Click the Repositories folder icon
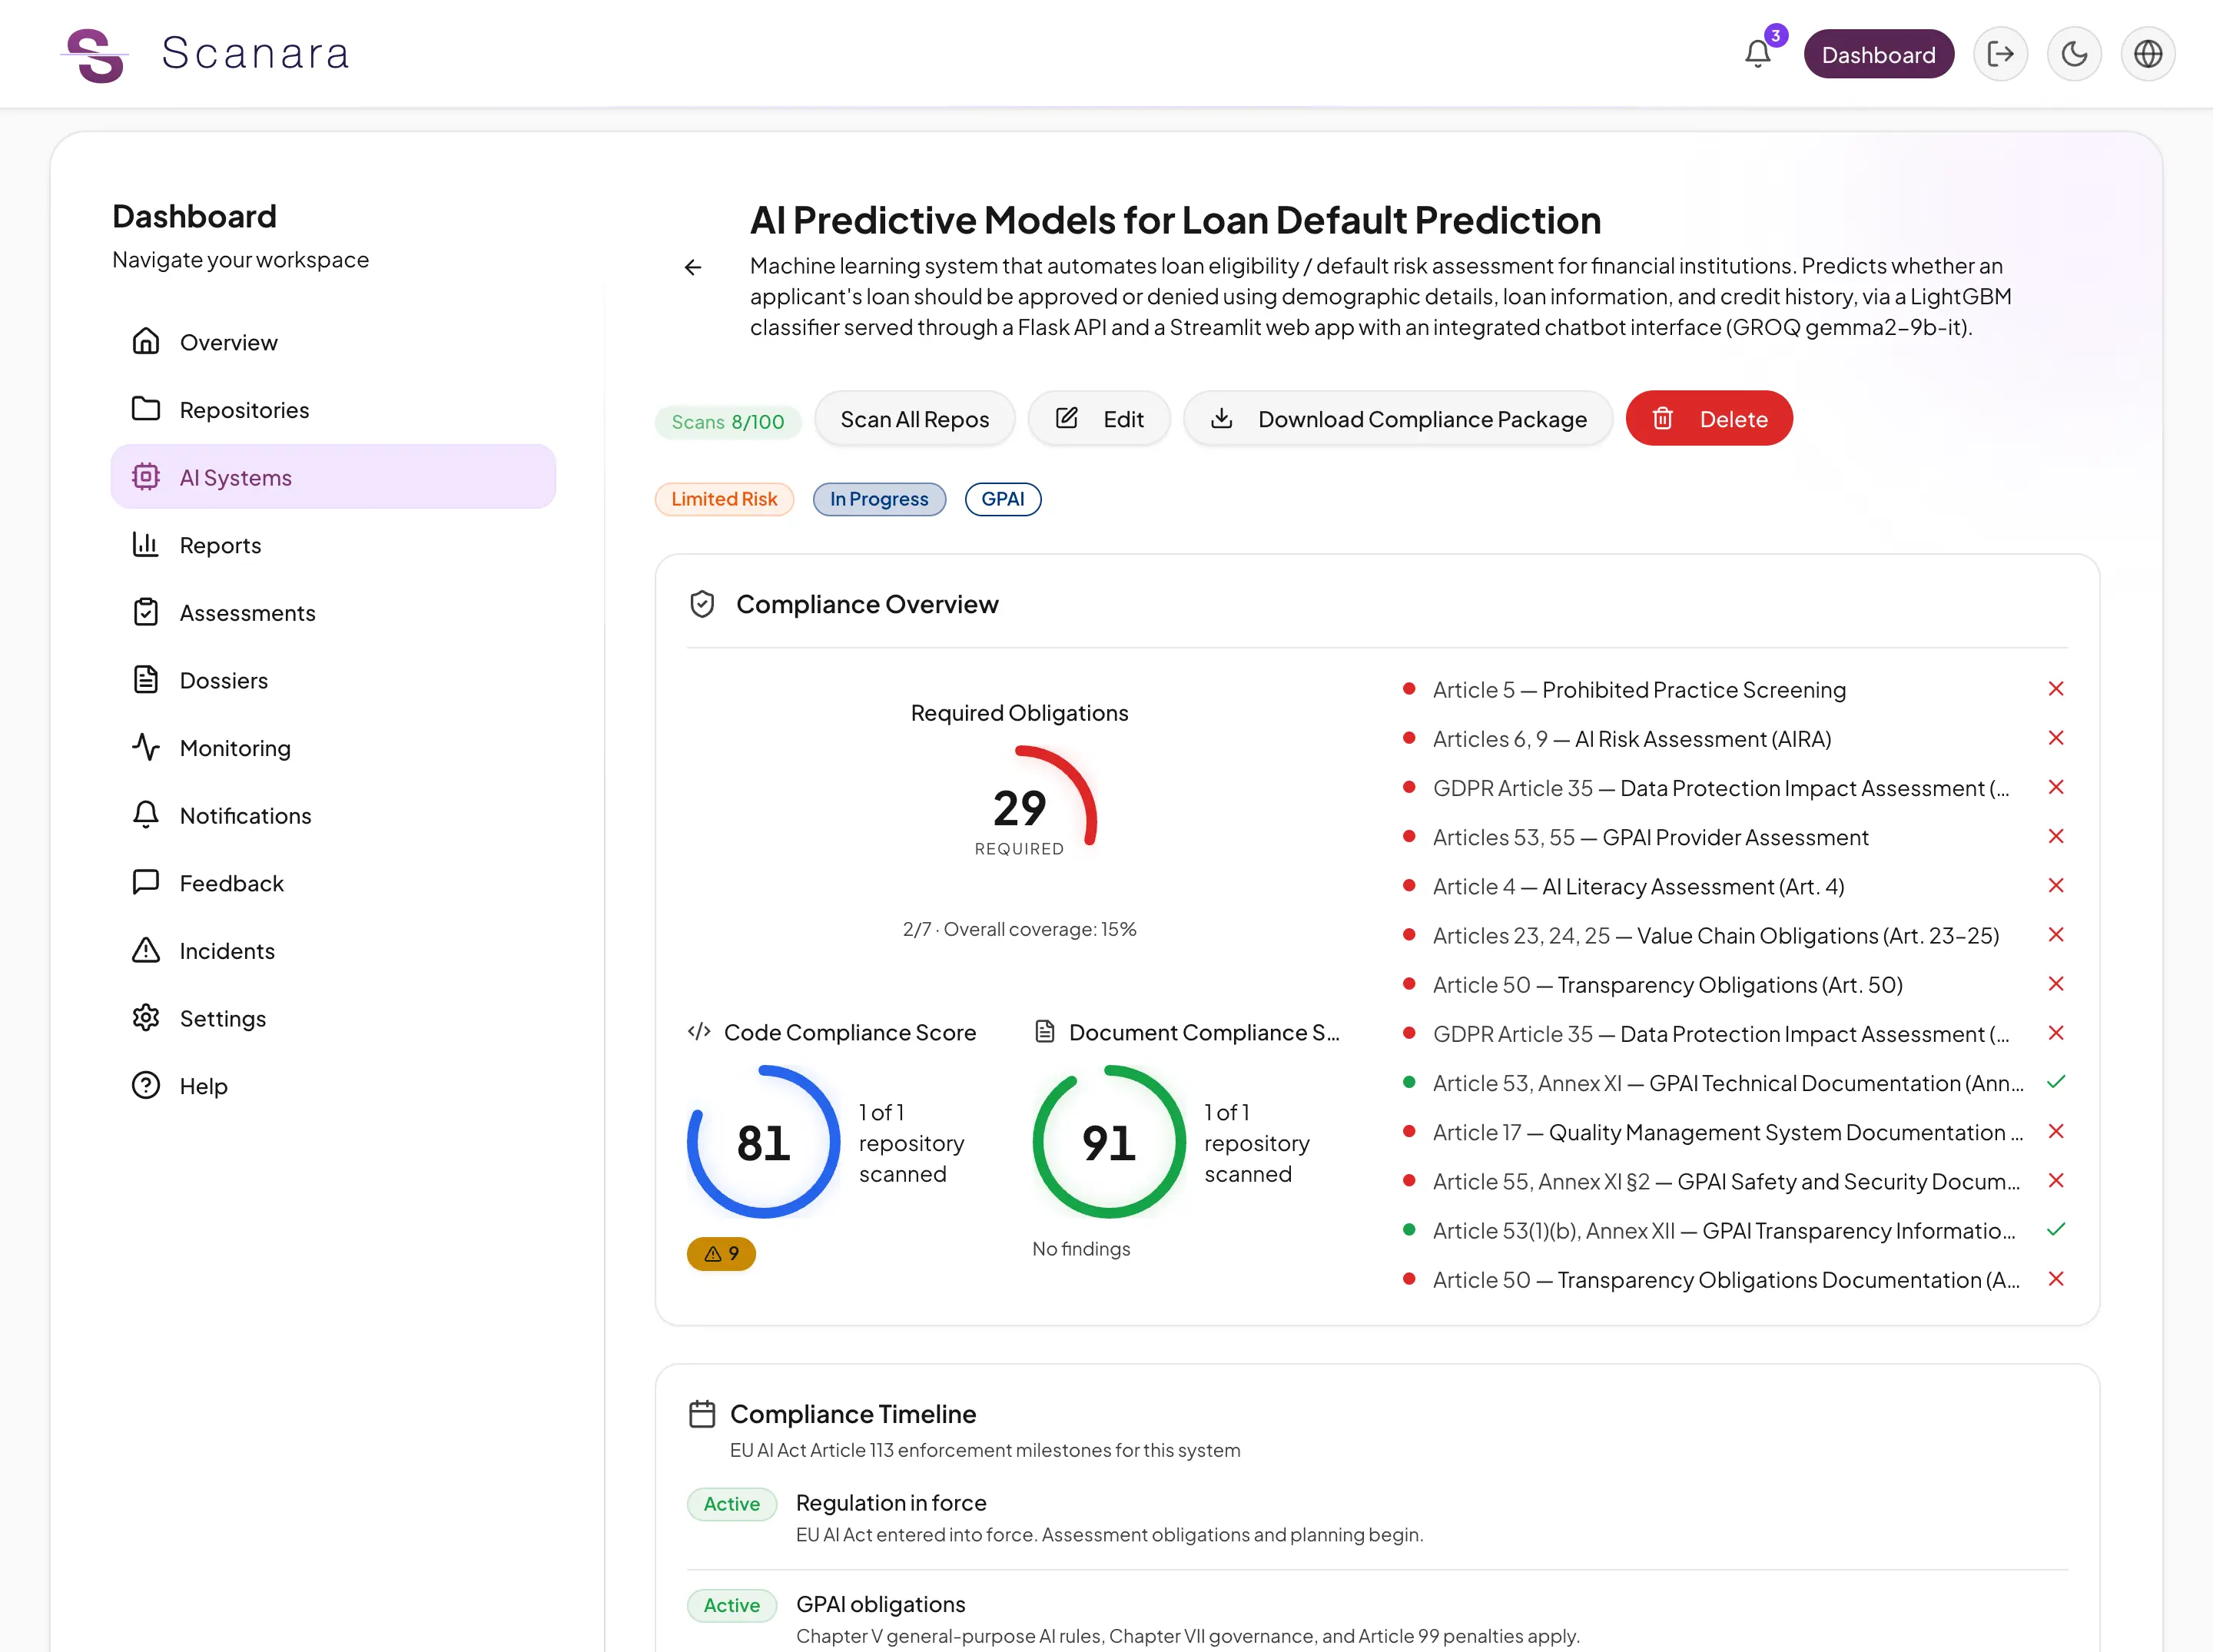The height and width of the screenshot is (1652, 2213). [146, 409]
